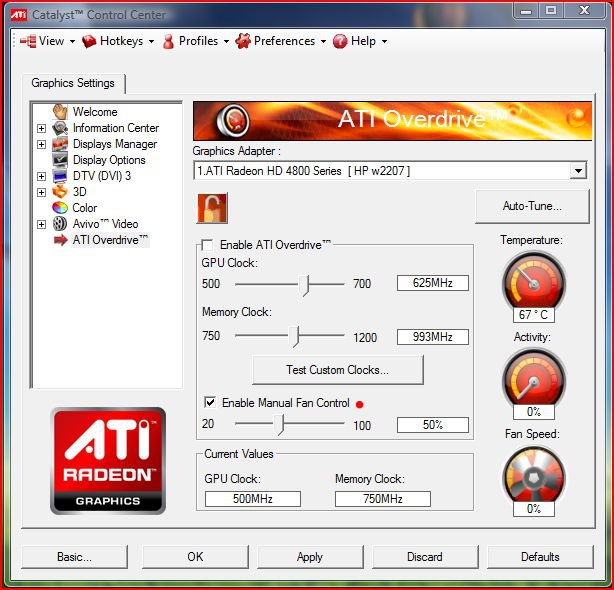Click the Avivo Video film reel icon
Screen dimensions: 614x590
point(60,224)
